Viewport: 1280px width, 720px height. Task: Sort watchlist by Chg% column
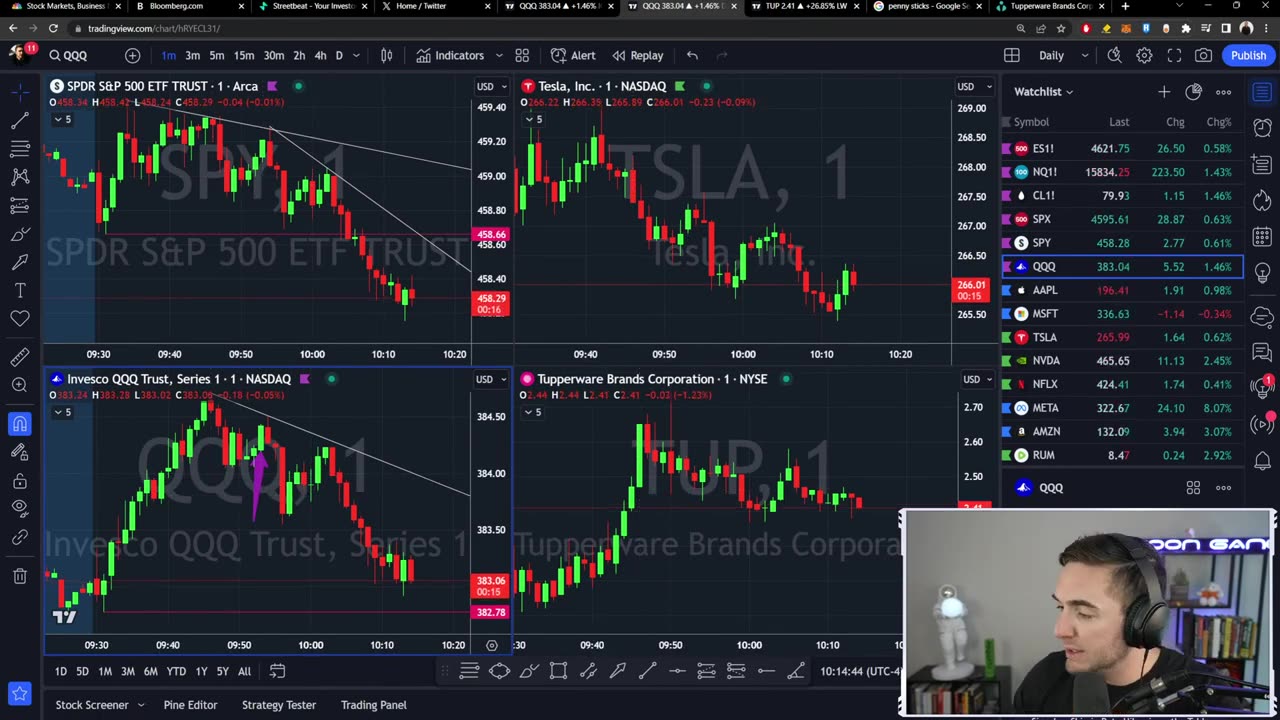click(1219, 122)
